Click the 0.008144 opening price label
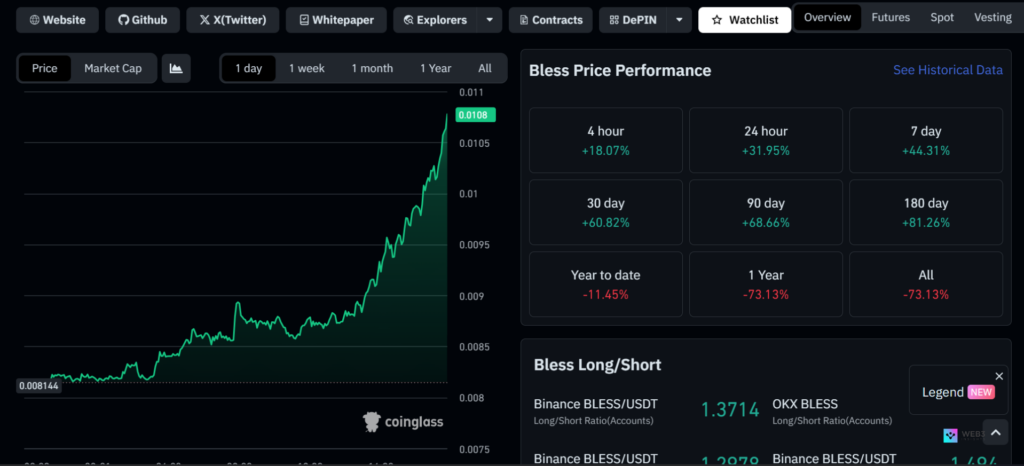 (x=39, y=386)
